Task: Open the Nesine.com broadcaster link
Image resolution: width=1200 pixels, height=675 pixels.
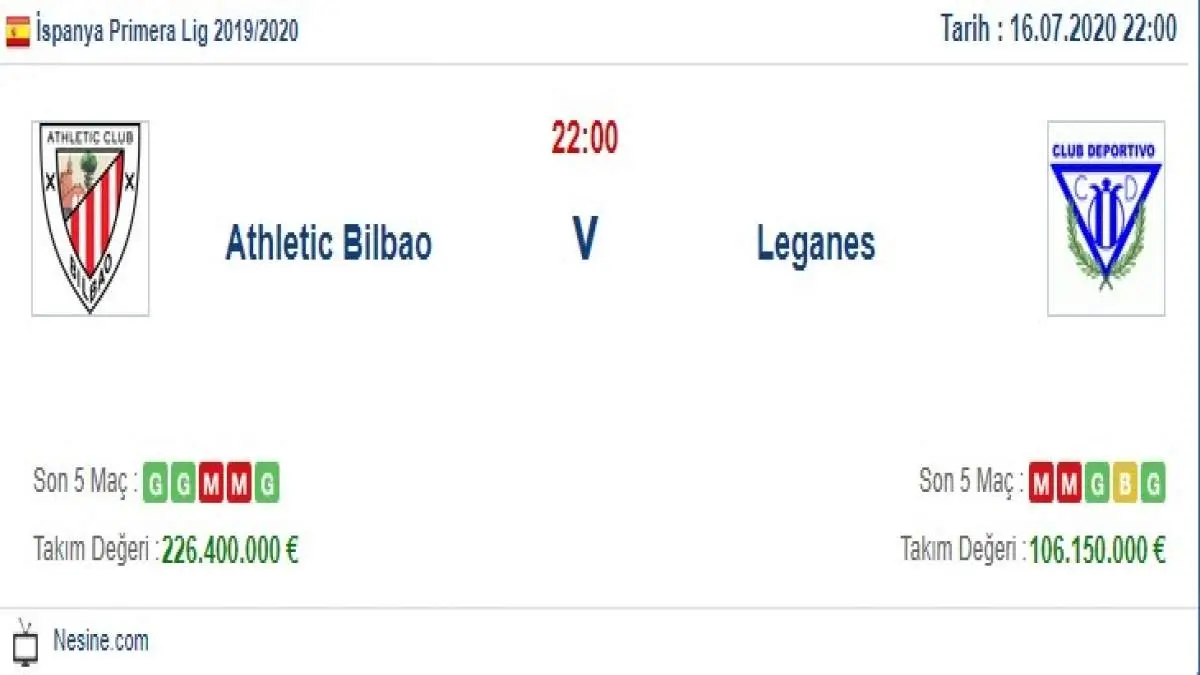Action: point(100,641)
